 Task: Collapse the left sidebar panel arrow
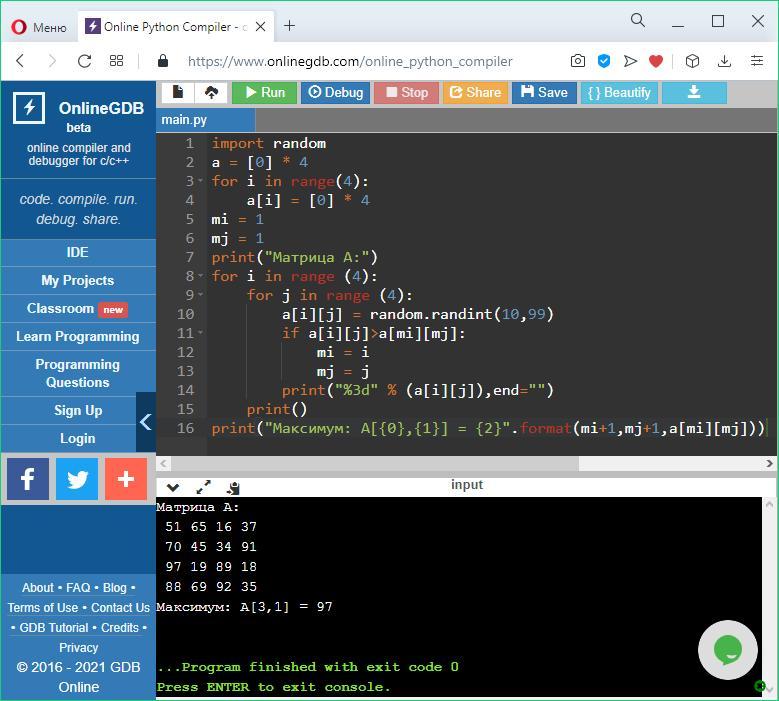[x=145, y=422]
